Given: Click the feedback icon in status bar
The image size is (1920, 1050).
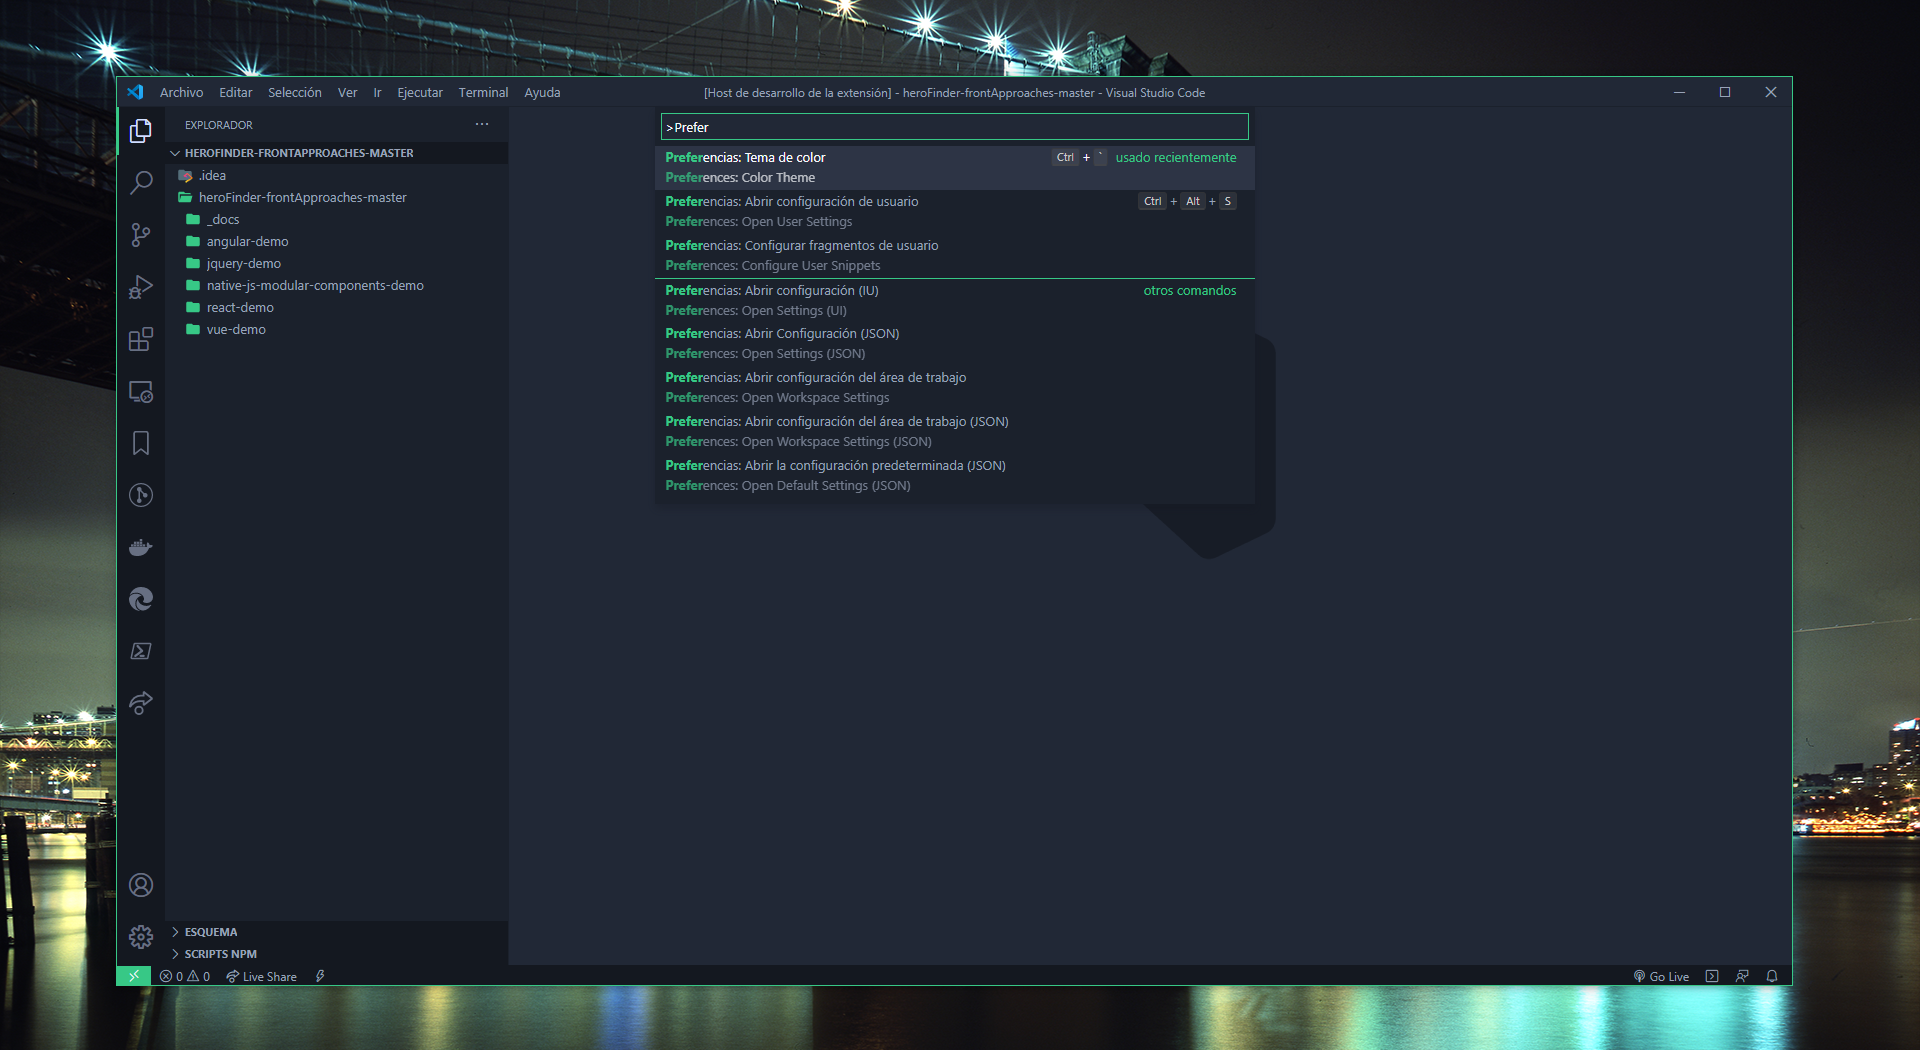Looking at the screenshot, I should pos(1742,976).
